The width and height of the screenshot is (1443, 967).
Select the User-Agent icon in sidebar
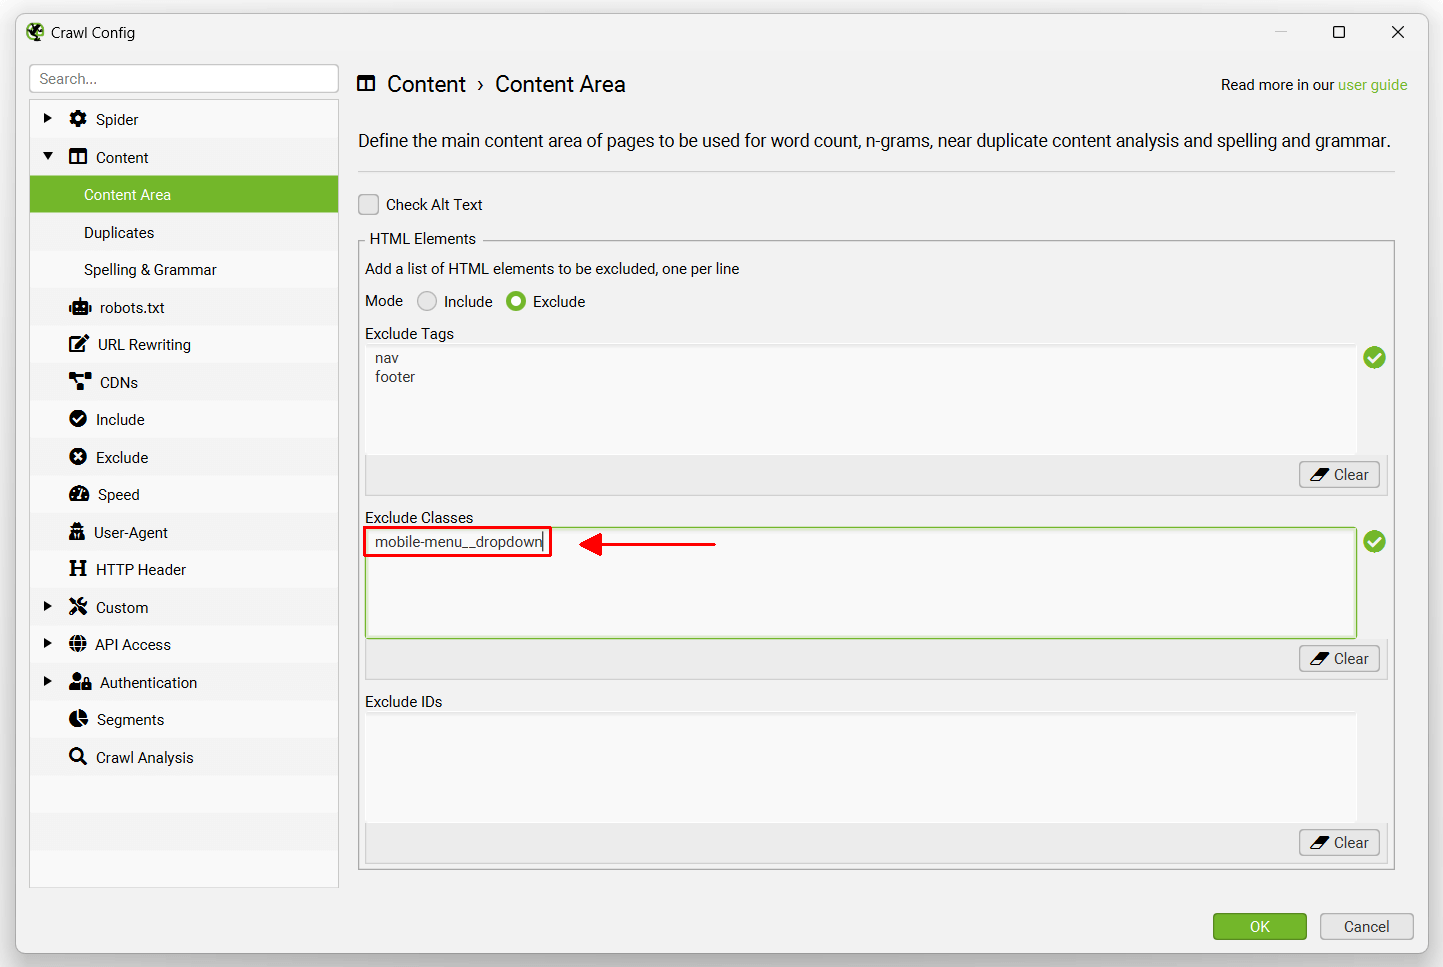pos(78,532)
